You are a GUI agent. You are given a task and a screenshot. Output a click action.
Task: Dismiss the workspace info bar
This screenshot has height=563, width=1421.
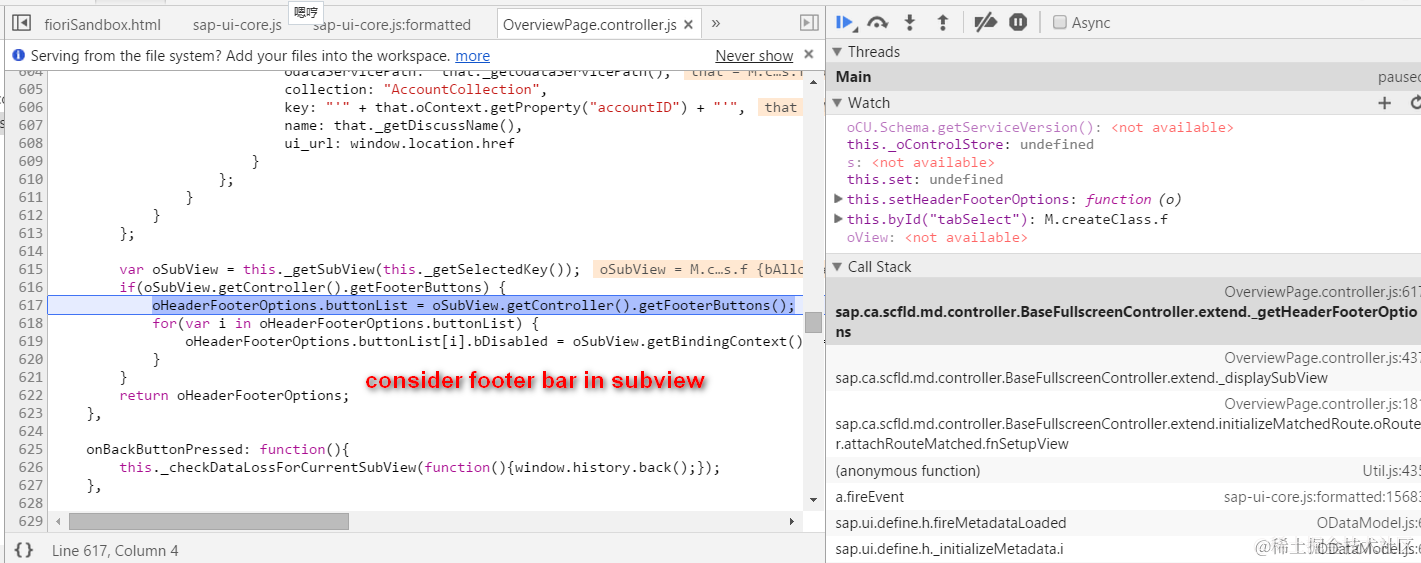(x=809, y=54)
